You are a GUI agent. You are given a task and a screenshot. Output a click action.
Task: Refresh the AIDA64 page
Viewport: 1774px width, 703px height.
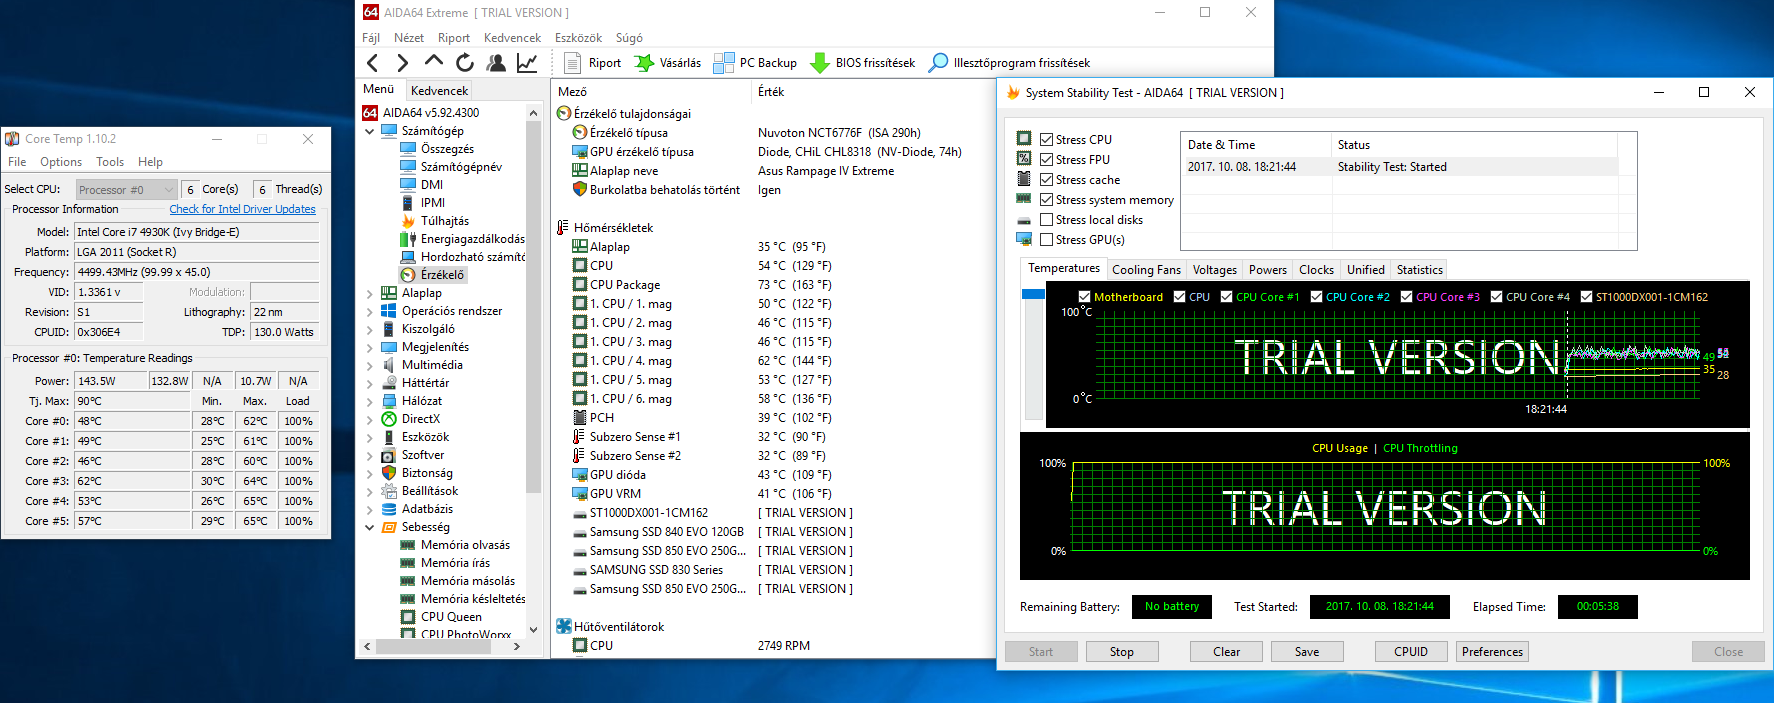click(x=465, y=63)
